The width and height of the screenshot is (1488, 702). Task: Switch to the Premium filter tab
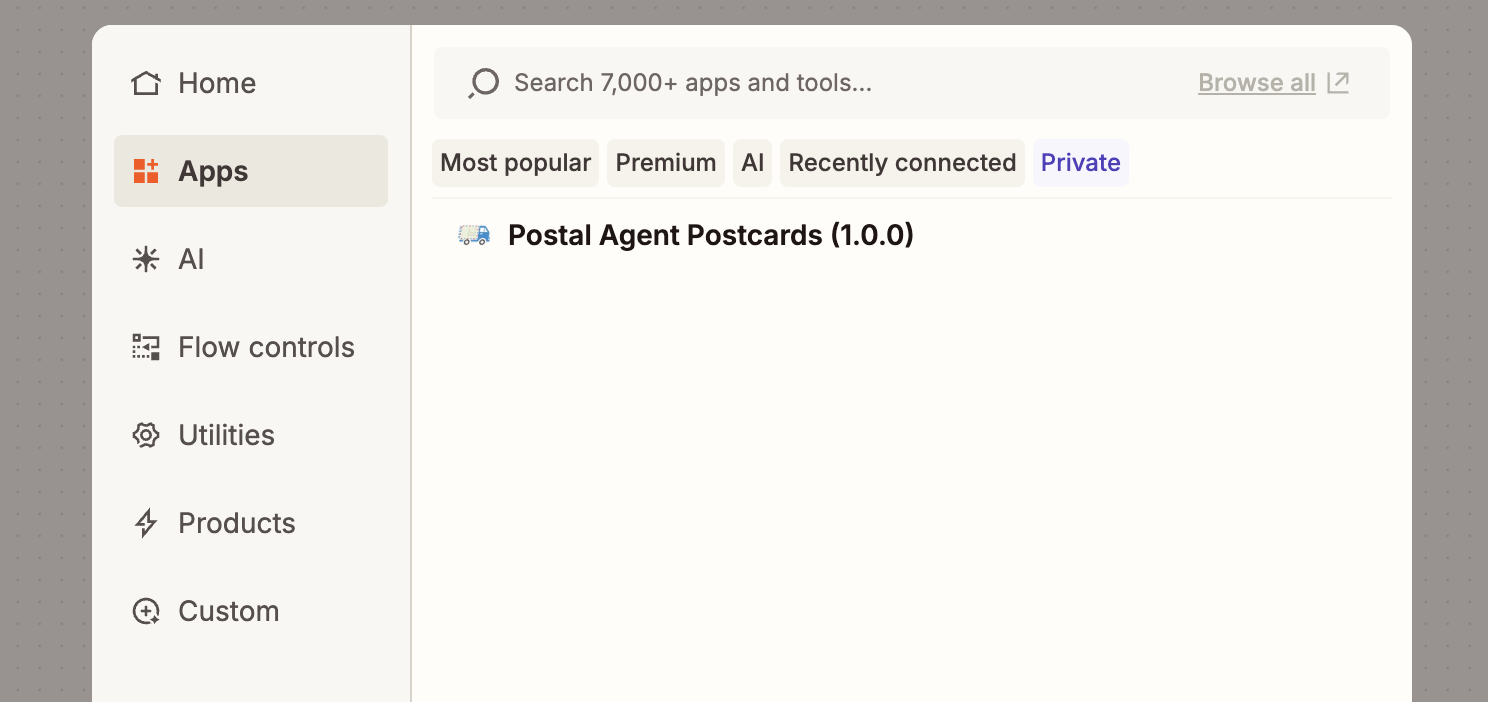666,163
